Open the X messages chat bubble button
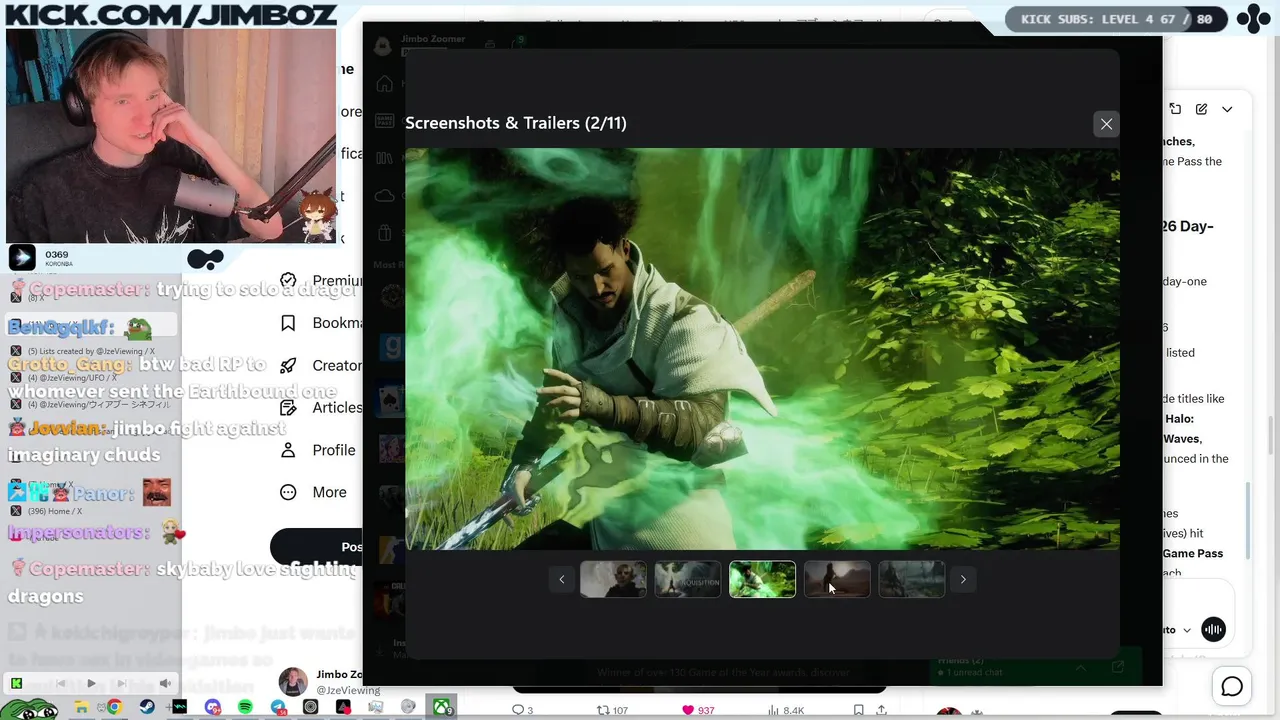The width and height of the screenshot is (1280, 720). 1232,686
